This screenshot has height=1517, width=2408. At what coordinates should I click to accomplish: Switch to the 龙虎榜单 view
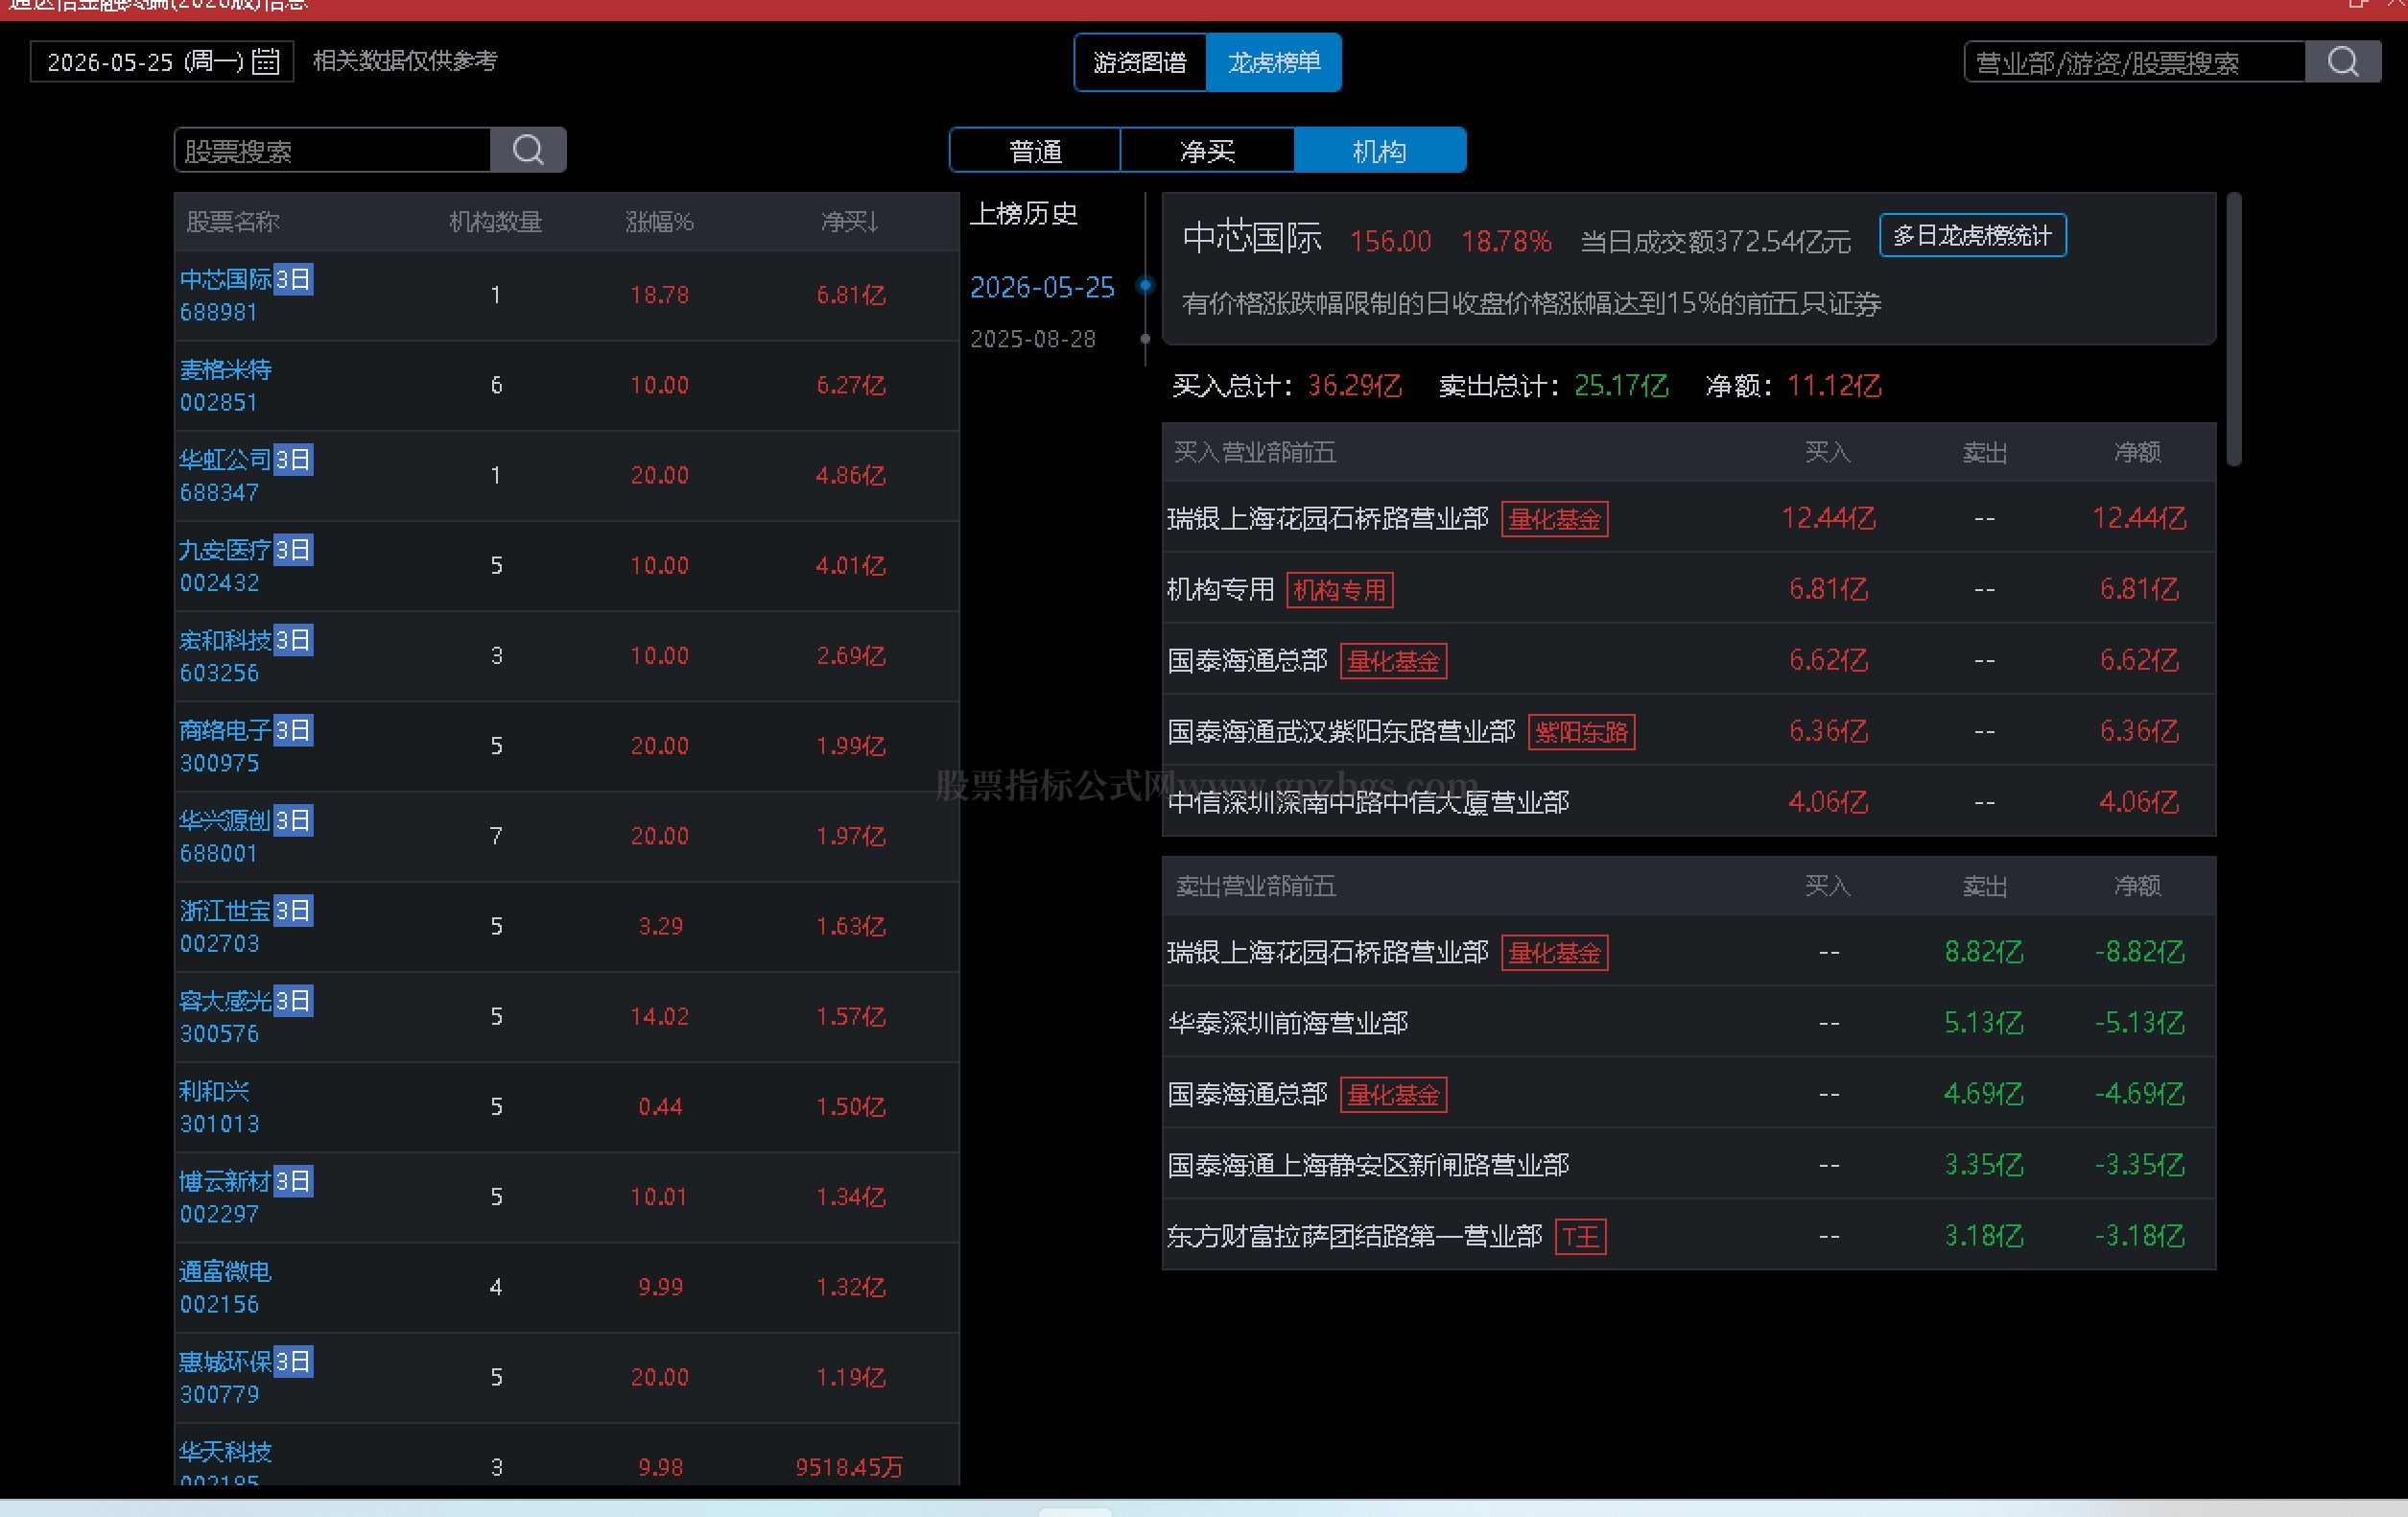(1273, 63)
